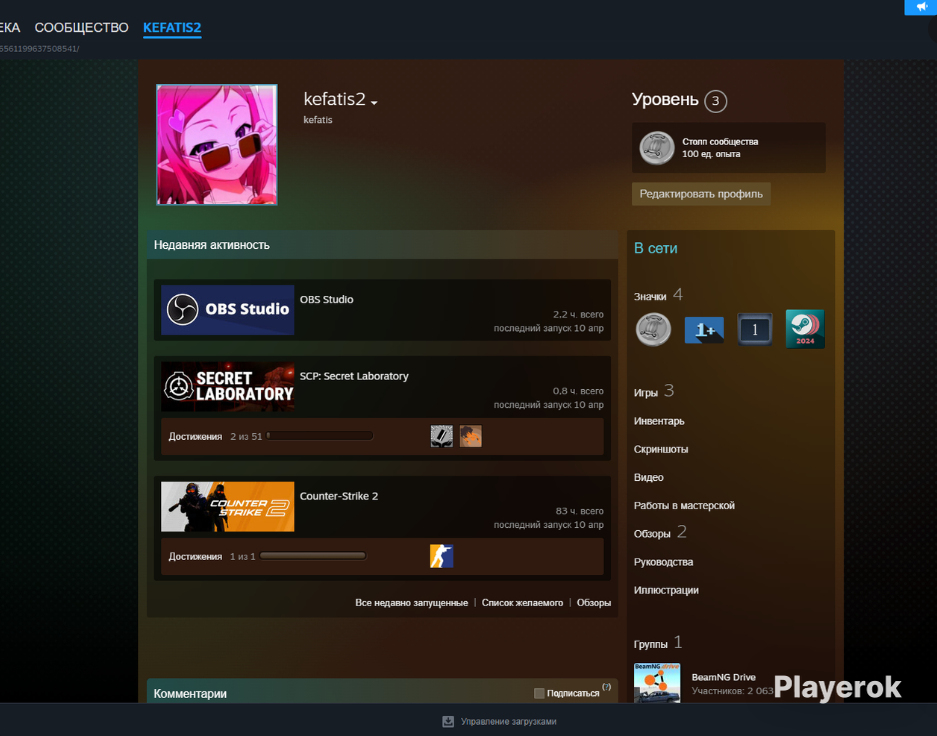937x736 pixels.
Task: Expand the kefatis2 name history arrow
Action: coord(374,103)
